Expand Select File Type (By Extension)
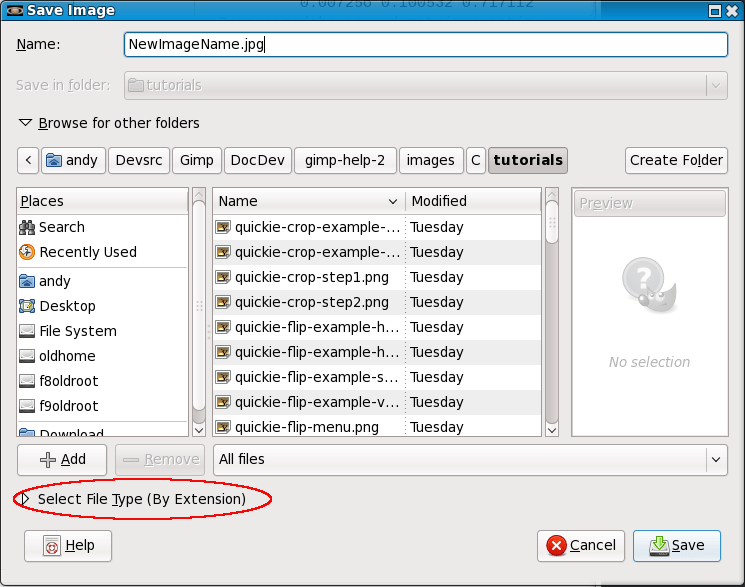Image resolution: width=745 pixels, height=587 pixels. coord(25,499)
